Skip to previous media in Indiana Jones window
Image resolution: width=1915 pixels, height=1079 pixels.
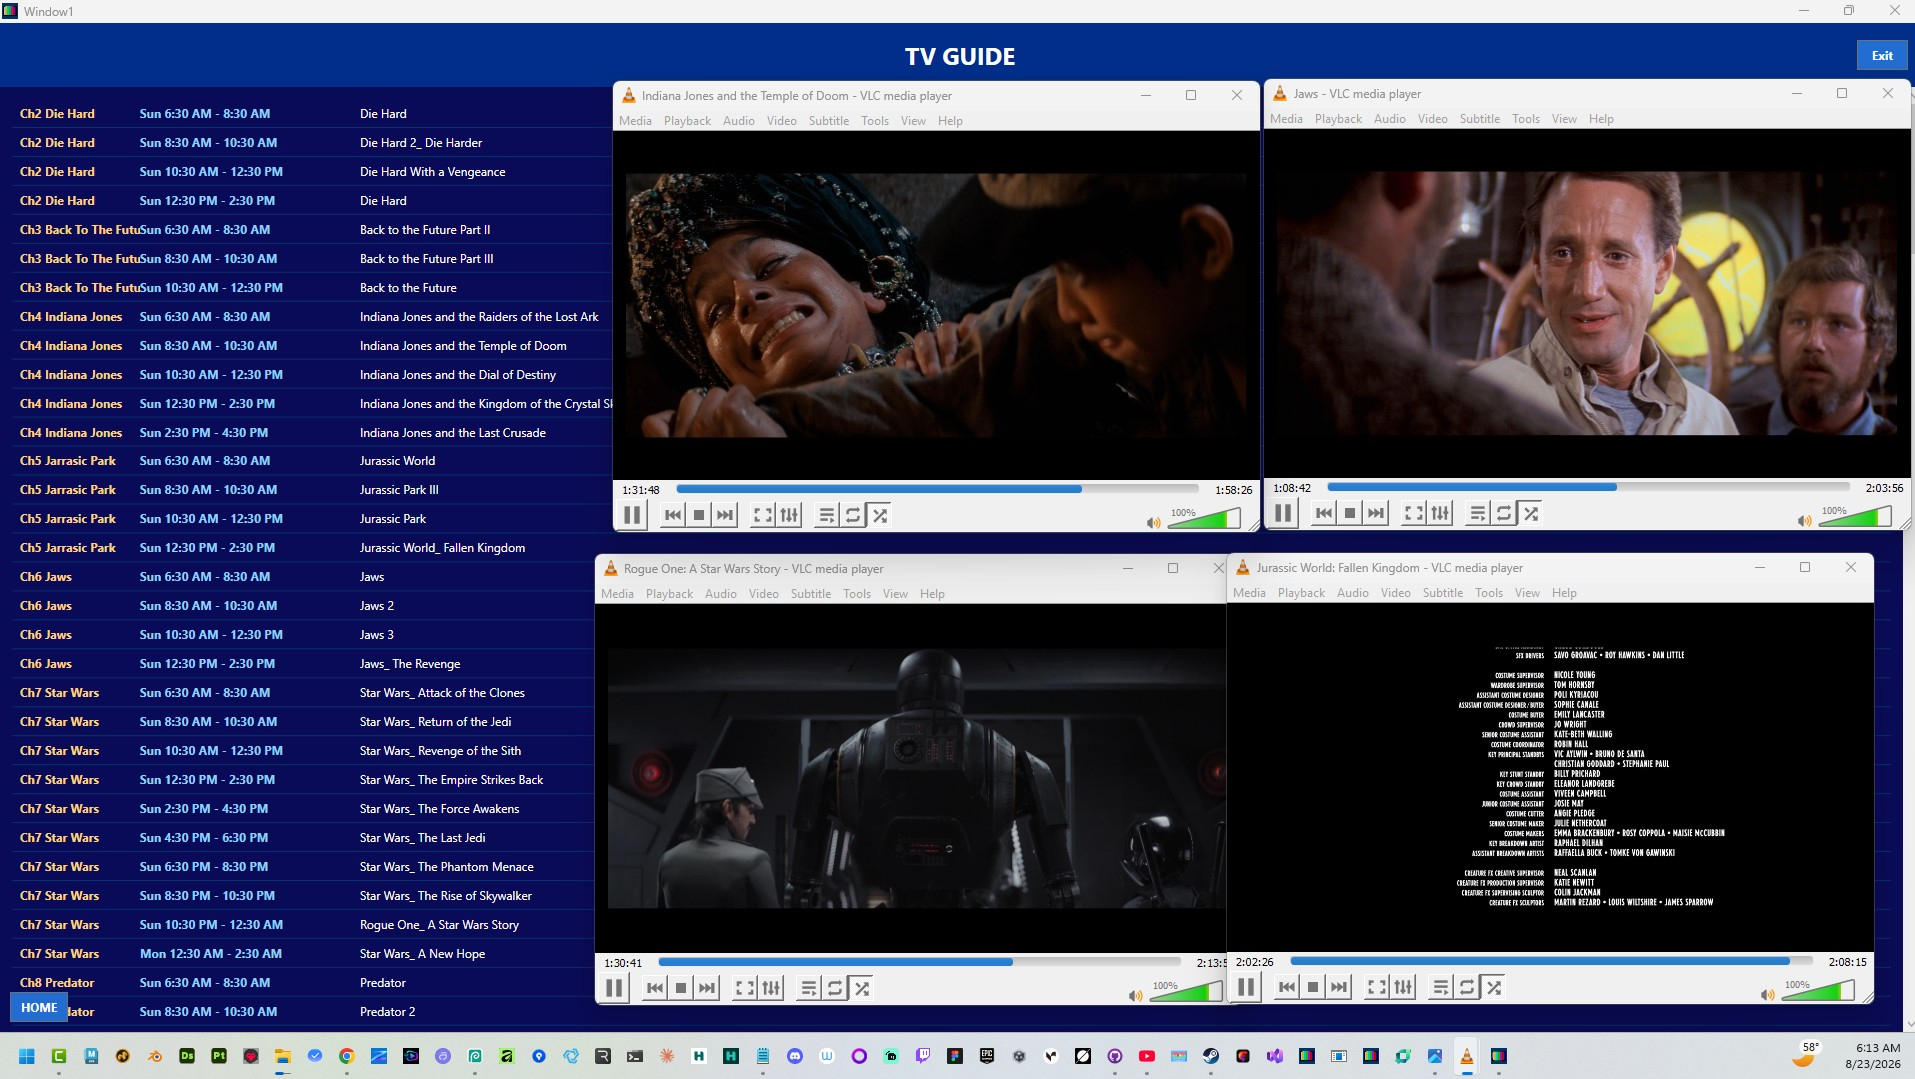(673, 515)
